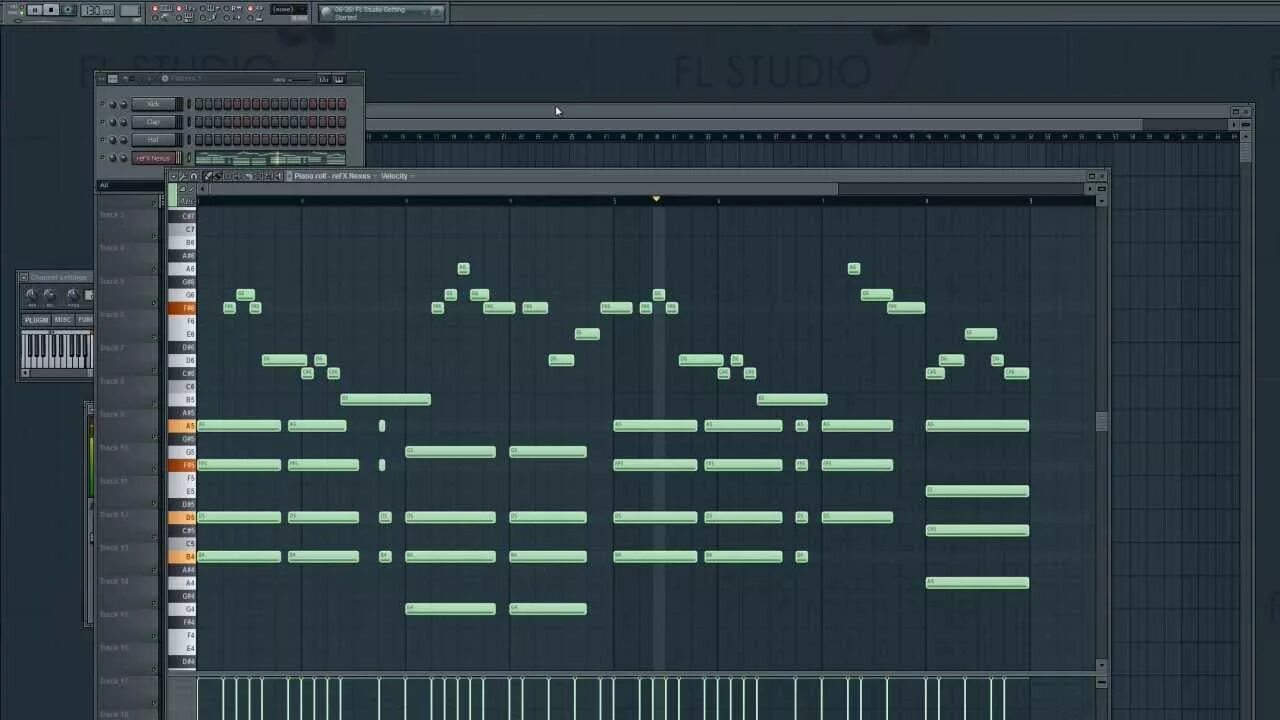Open the All channel filter dropdown
The height and width of the screenshot is (720, 1280).
[130, 185]
